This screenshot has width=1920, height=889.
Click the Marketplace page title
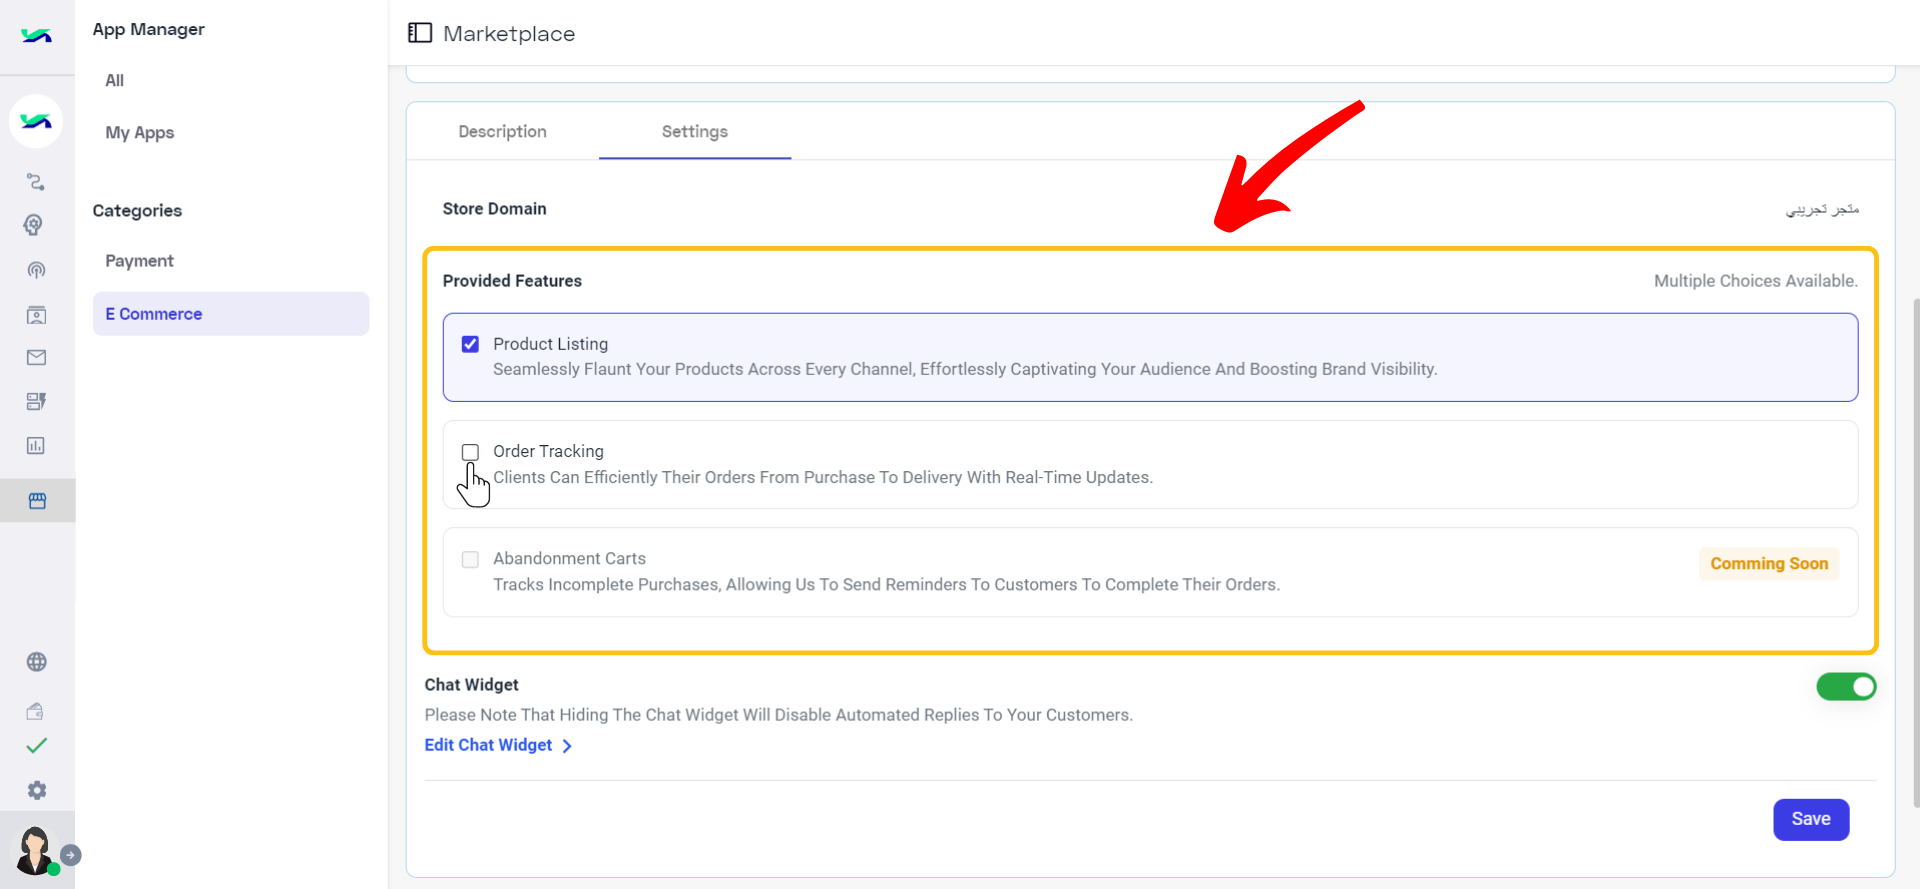click(x=509, y=34)
